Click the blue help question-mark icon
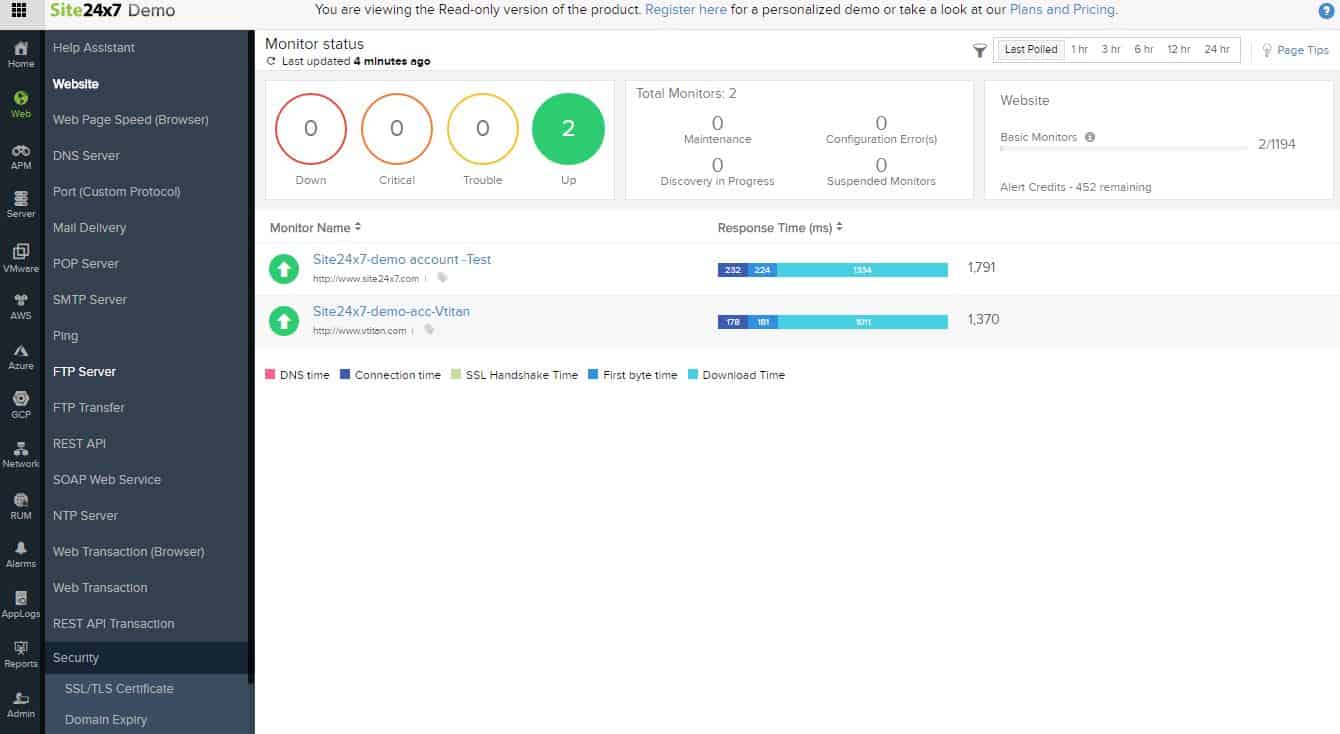1340x734 pixels. pos(1326,11)
